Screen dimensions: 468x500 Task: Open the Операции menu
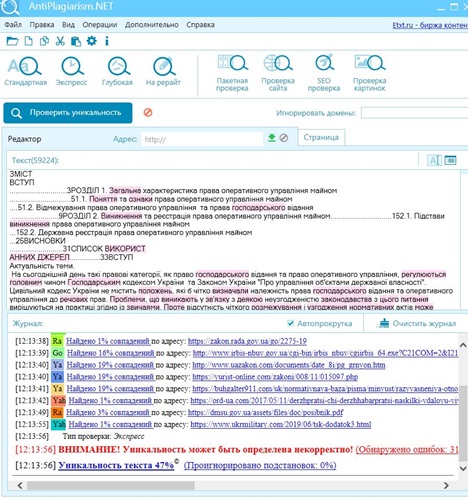[x=100, y=25]
